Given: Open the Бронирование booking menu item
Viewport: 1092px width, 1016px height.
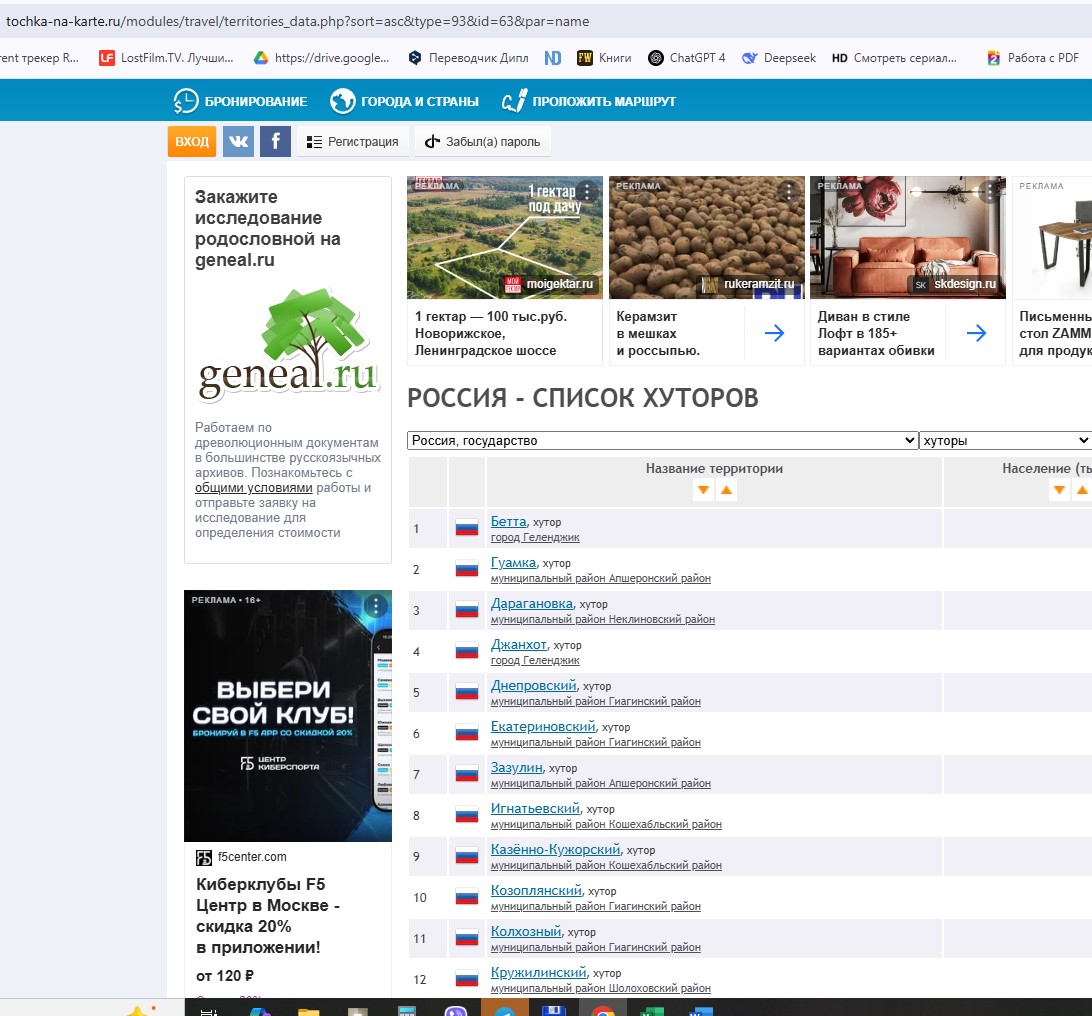Looking at the screenshot, I should click(x=240, y=102).
